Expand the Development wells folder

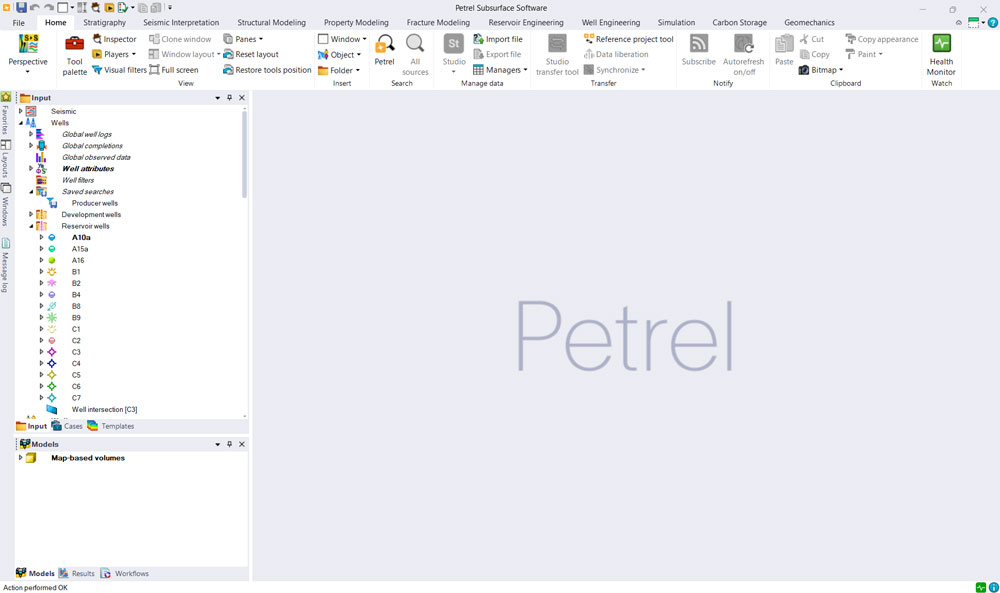click(31, 214)
